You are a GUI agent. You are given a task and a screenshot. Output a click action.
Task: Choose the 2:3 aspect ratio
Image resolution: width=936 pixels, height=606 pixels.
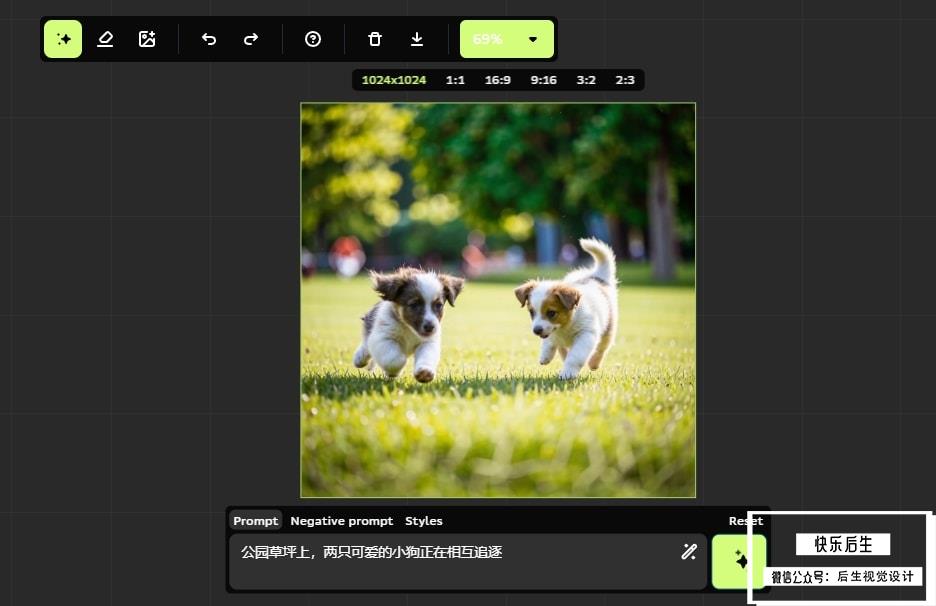pyautogui.click(x=625, y=80)
